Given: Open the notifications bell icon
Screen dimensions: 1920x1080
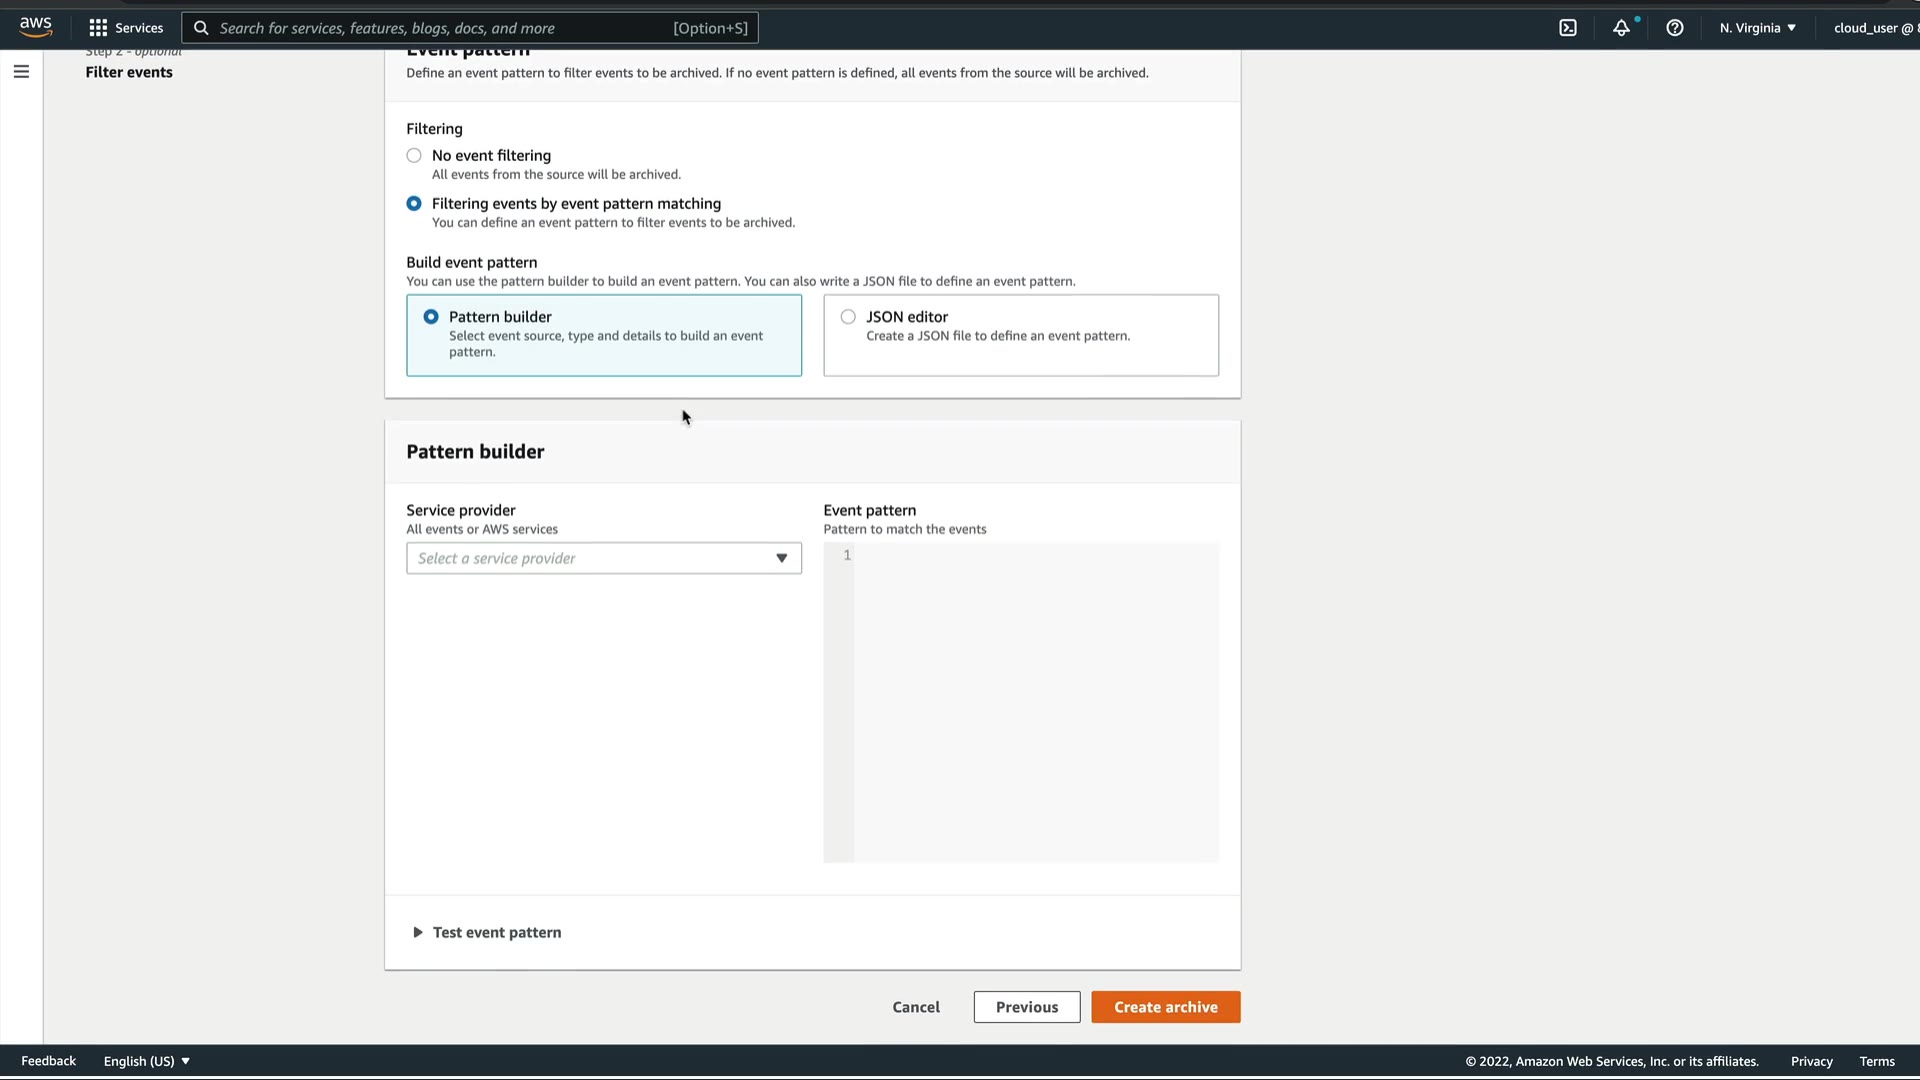Looking at the screenshot, I should pyautogui.click(x=1621, y=28).
